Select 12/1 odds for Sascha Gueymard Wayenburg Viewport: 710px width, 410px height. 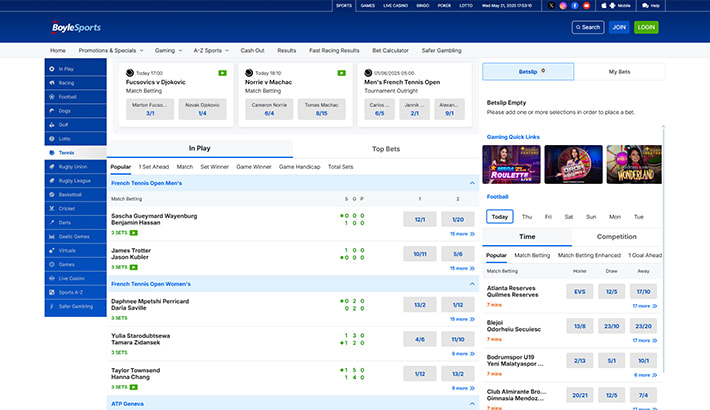pos(420,219)
